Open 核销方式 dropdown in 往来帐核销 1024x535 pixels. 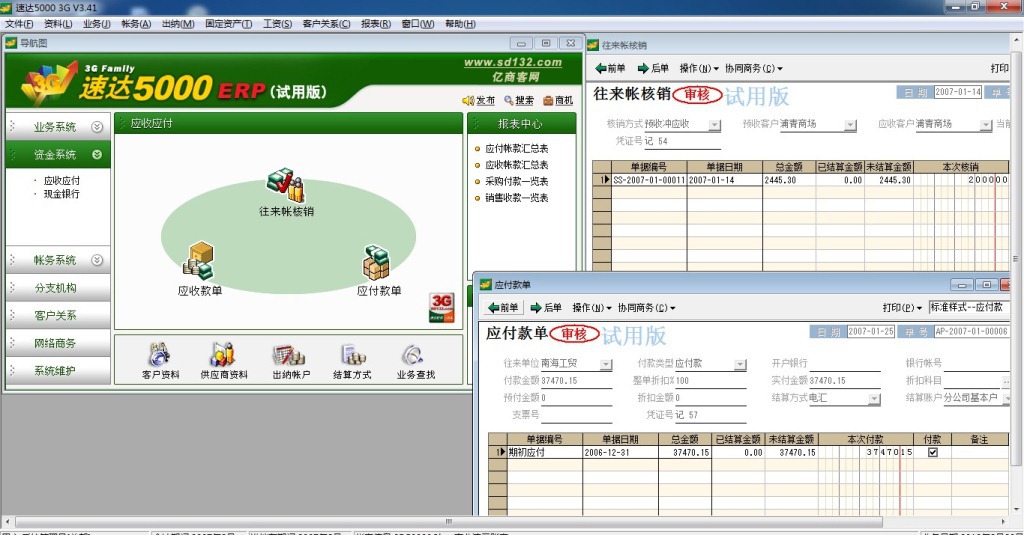pyautogui.click(x=715, y=125)
